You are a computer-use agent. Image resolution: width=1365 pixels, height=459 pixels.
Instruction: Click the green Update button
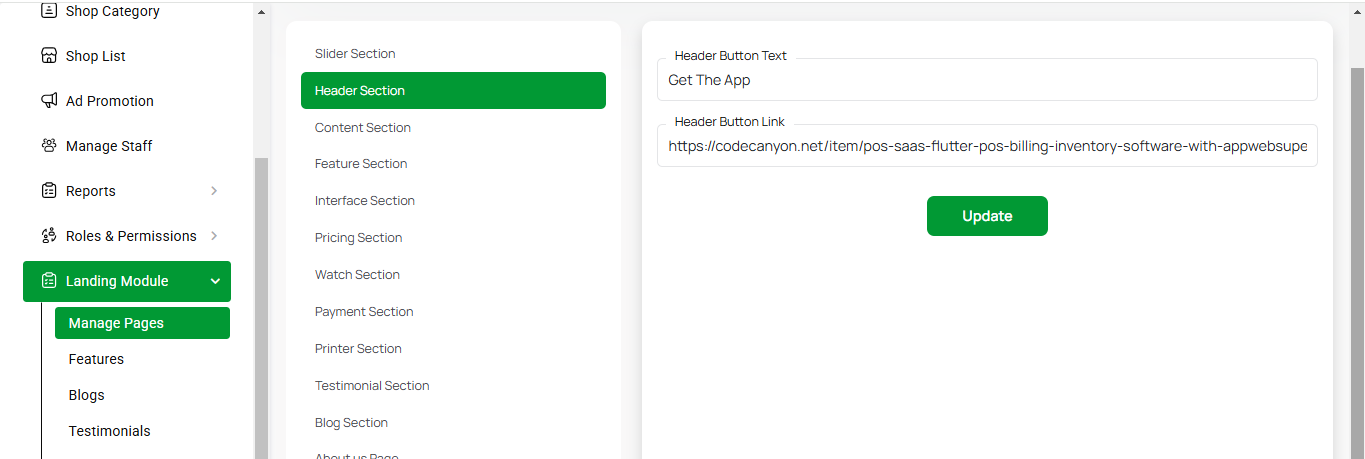click(987, 216)
